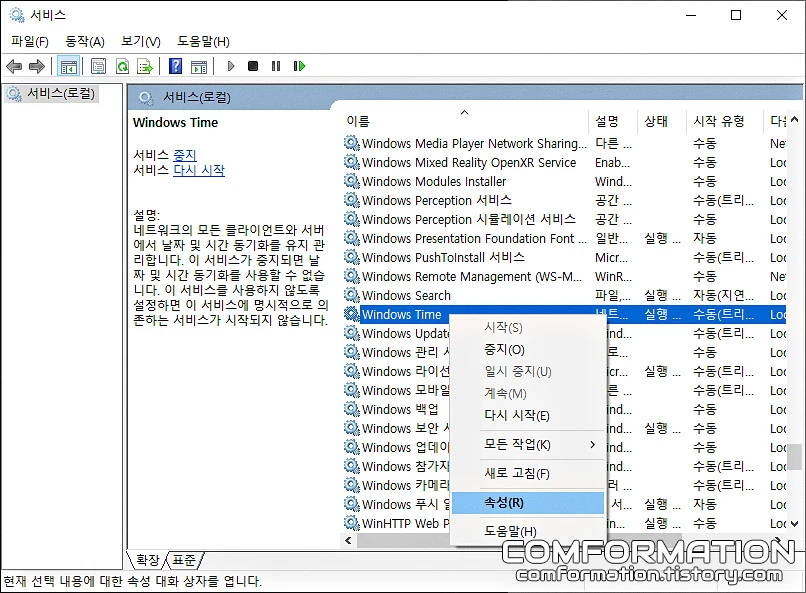Open the 도움말(H) menu in menu bar
Viewport: 806px width, 593px height.
coord(204,42)
